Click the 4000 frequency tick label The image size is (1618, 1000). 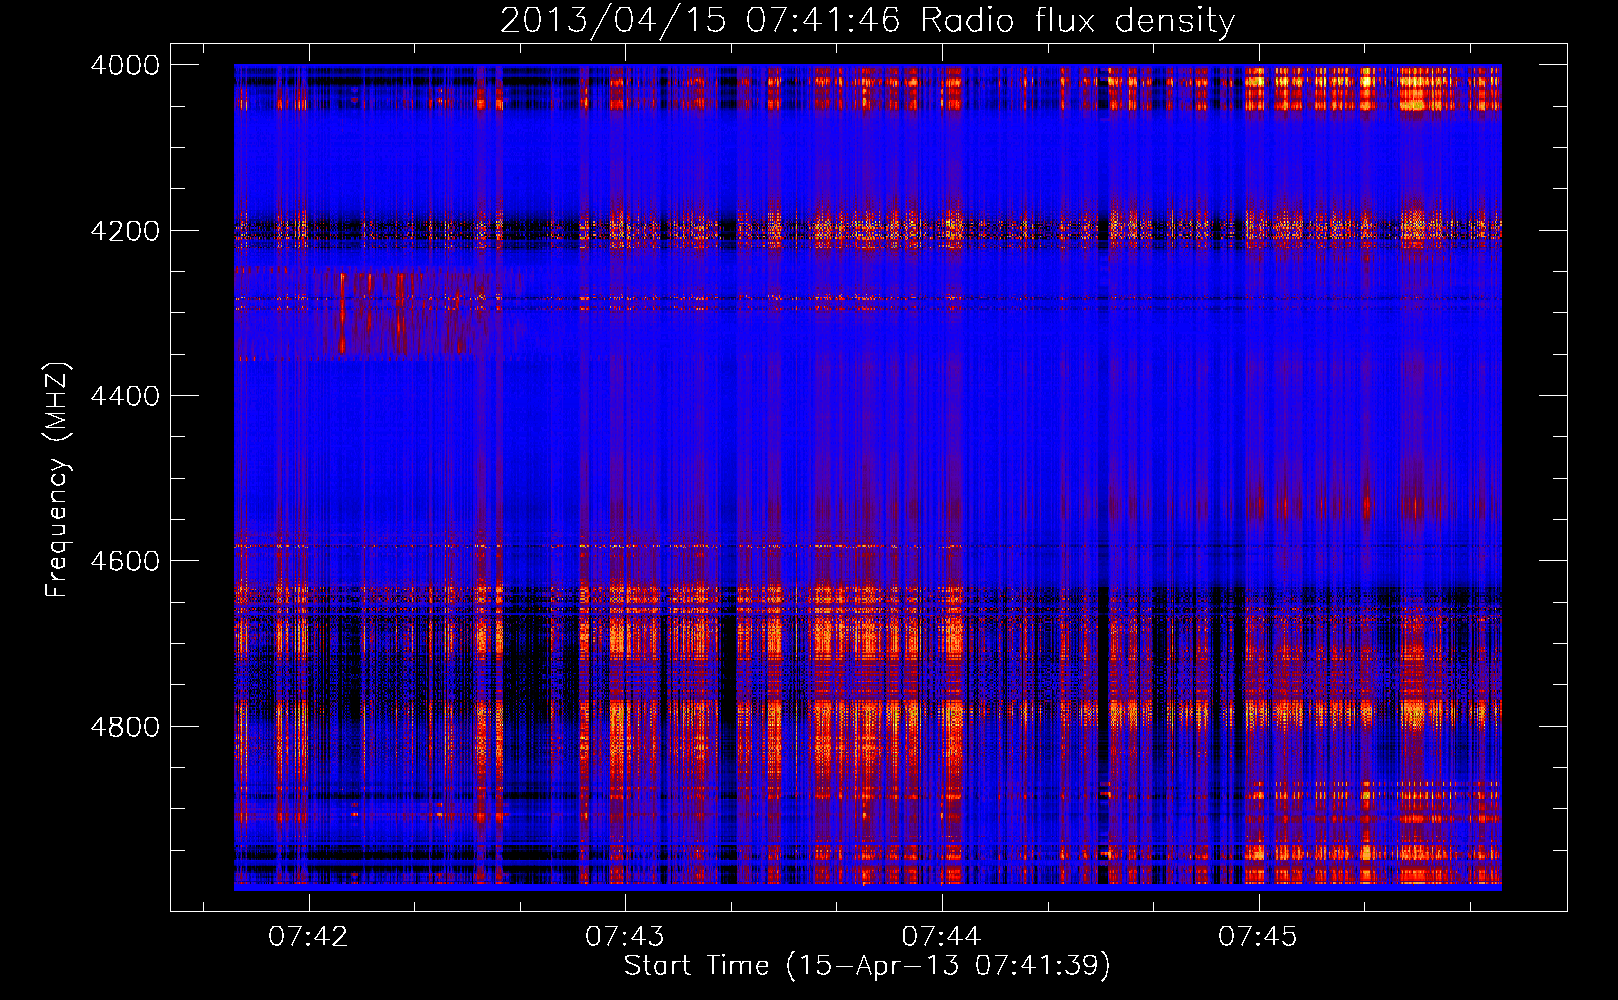click(125, 65)
